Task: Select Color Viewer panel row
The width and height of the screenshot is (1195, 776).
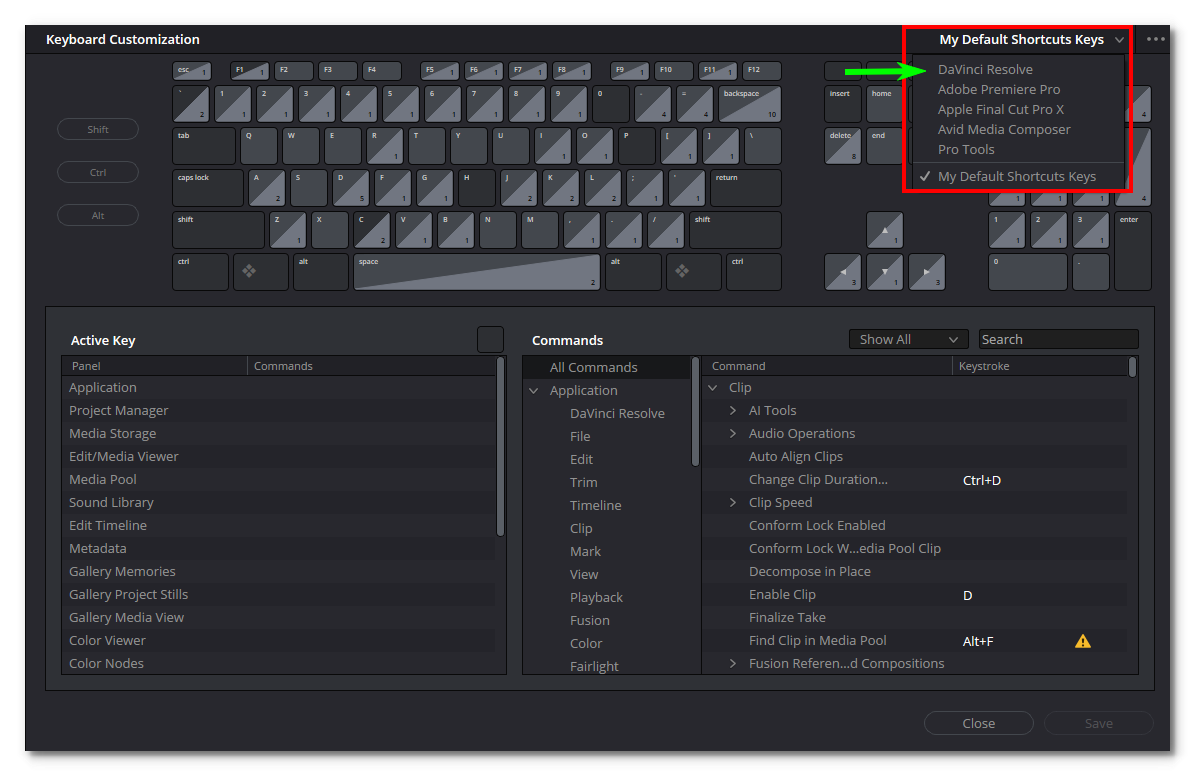Action: [x=279, y=640]
